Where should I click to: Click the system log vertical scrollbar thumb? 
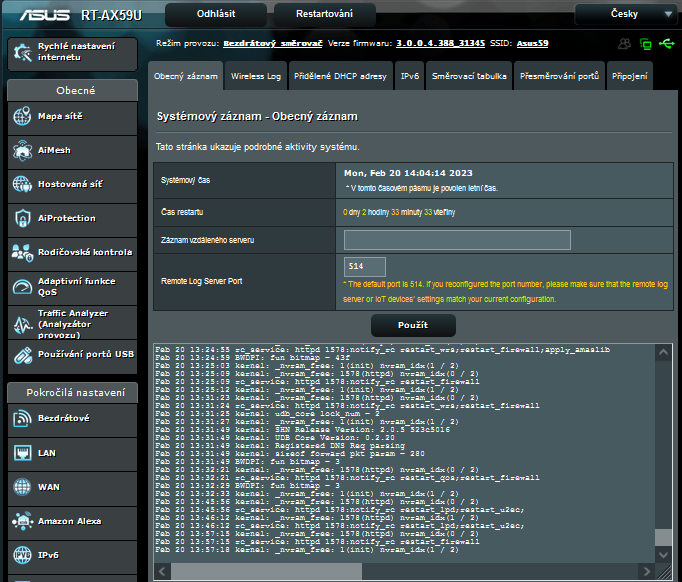pos(663,537)
